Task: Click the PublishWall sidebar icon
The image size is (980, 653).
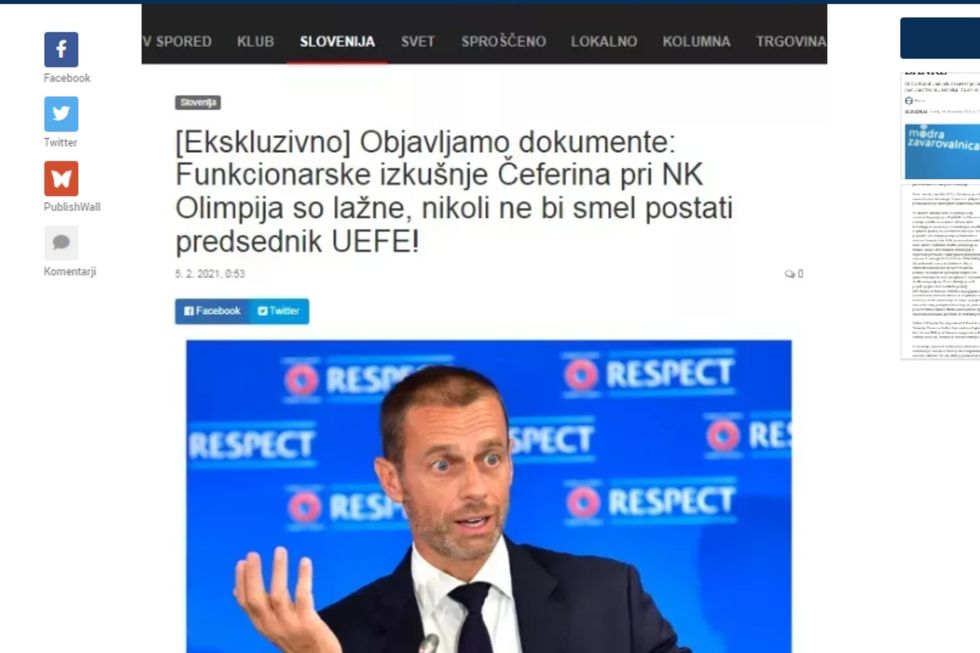Action: click(x=61, y=178)
